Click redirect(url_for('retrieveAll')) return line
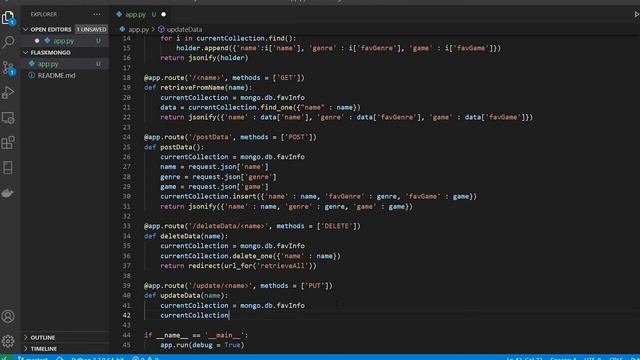 (238, 266)
